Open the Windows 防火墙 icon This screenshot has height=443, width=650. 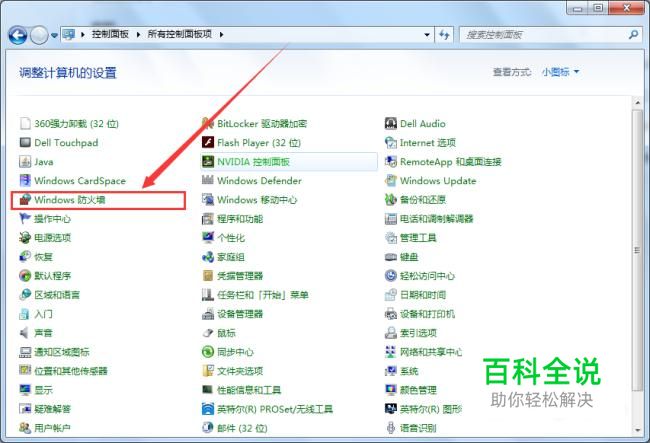[25, 200]
